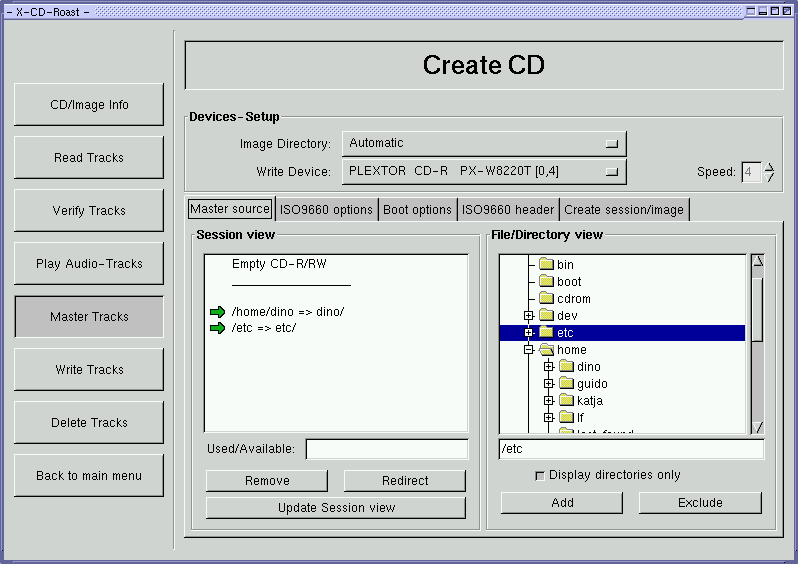Image resolution: width=798 pixels, height=564 pixels.
Task: Select the guido folder icon
Action: (x=566, y=384)
